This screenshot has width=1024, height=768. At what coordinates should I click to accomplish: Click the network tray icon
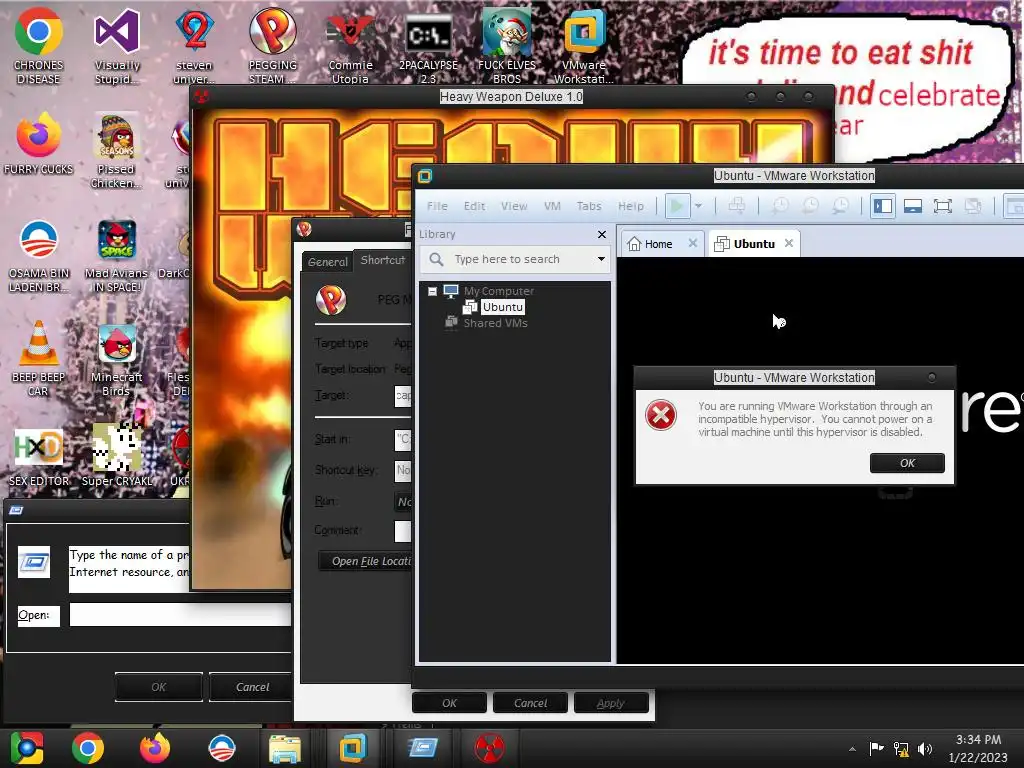pyautogui.click(x=901, y=749)
